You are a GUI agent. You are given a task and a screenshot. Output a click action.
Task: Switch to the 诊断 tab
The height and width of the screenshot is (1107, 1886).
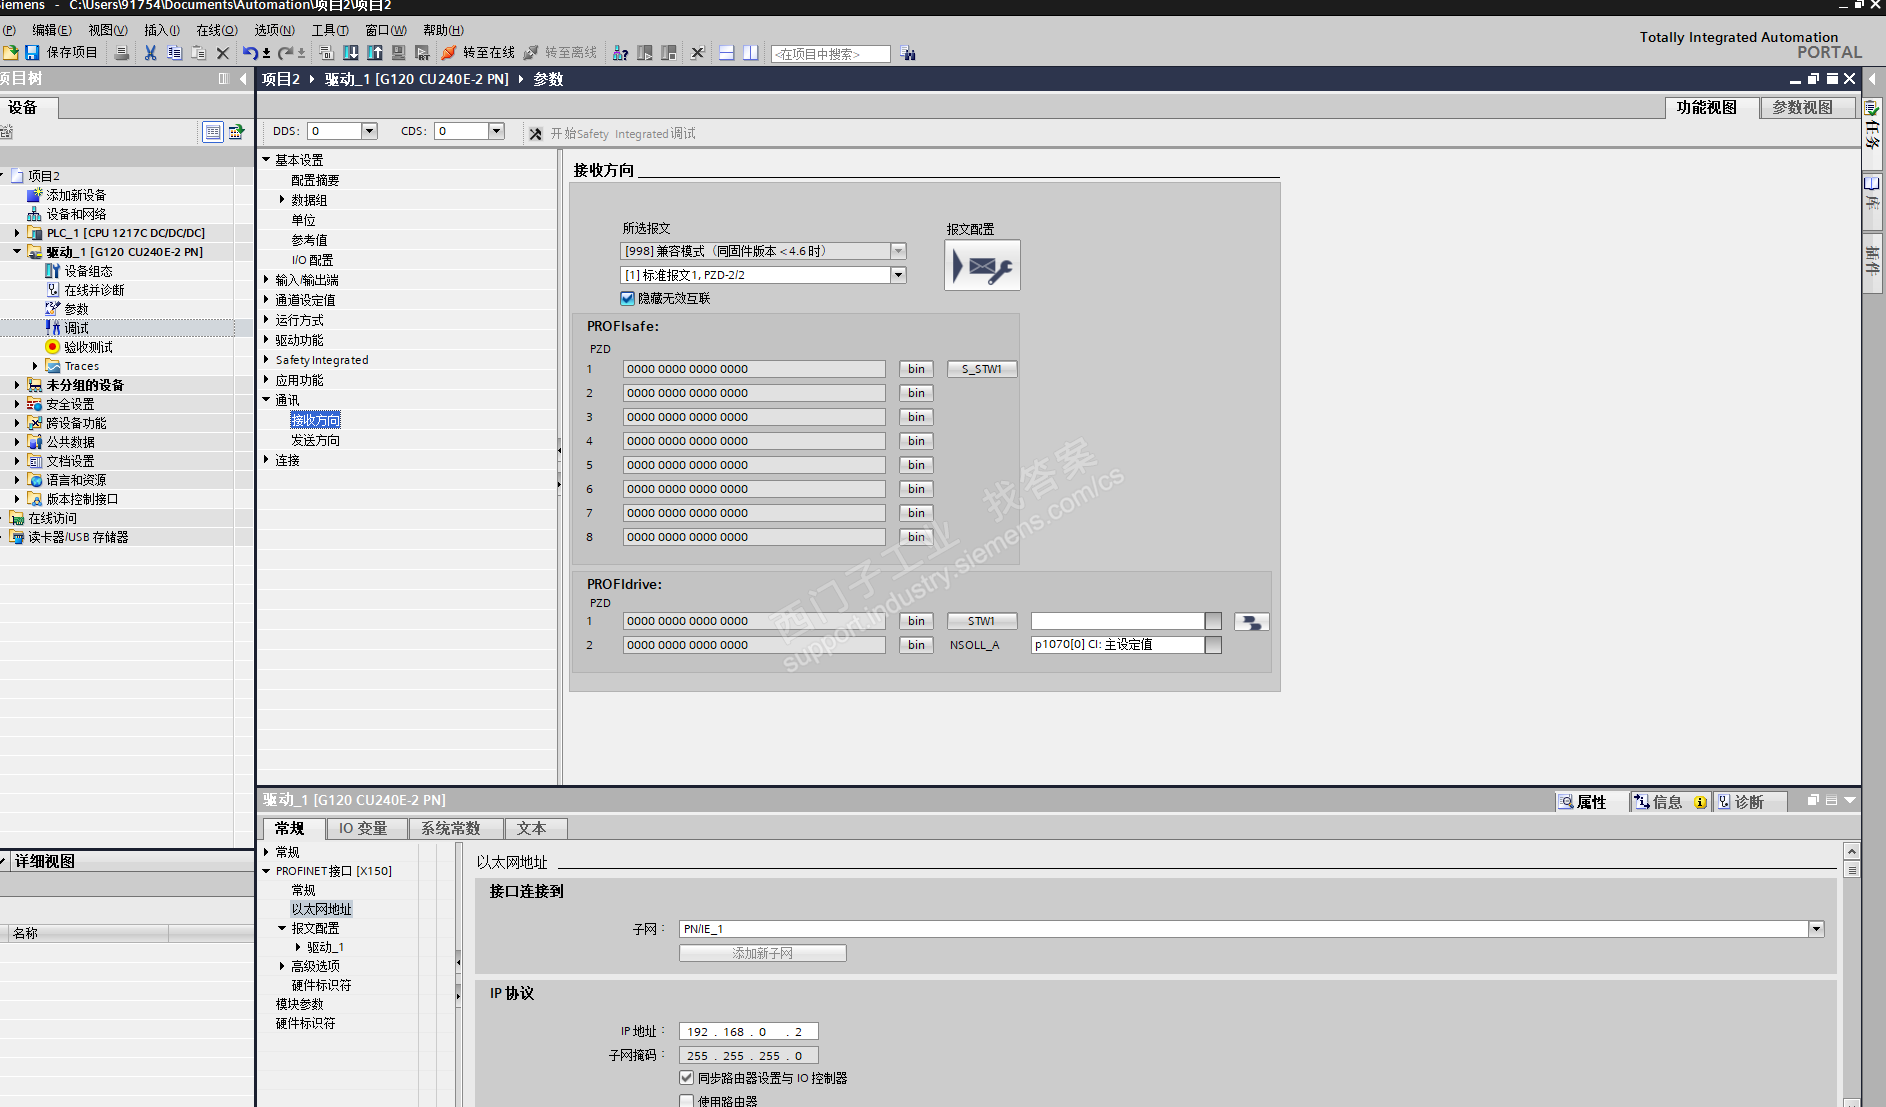(1749, 802)
